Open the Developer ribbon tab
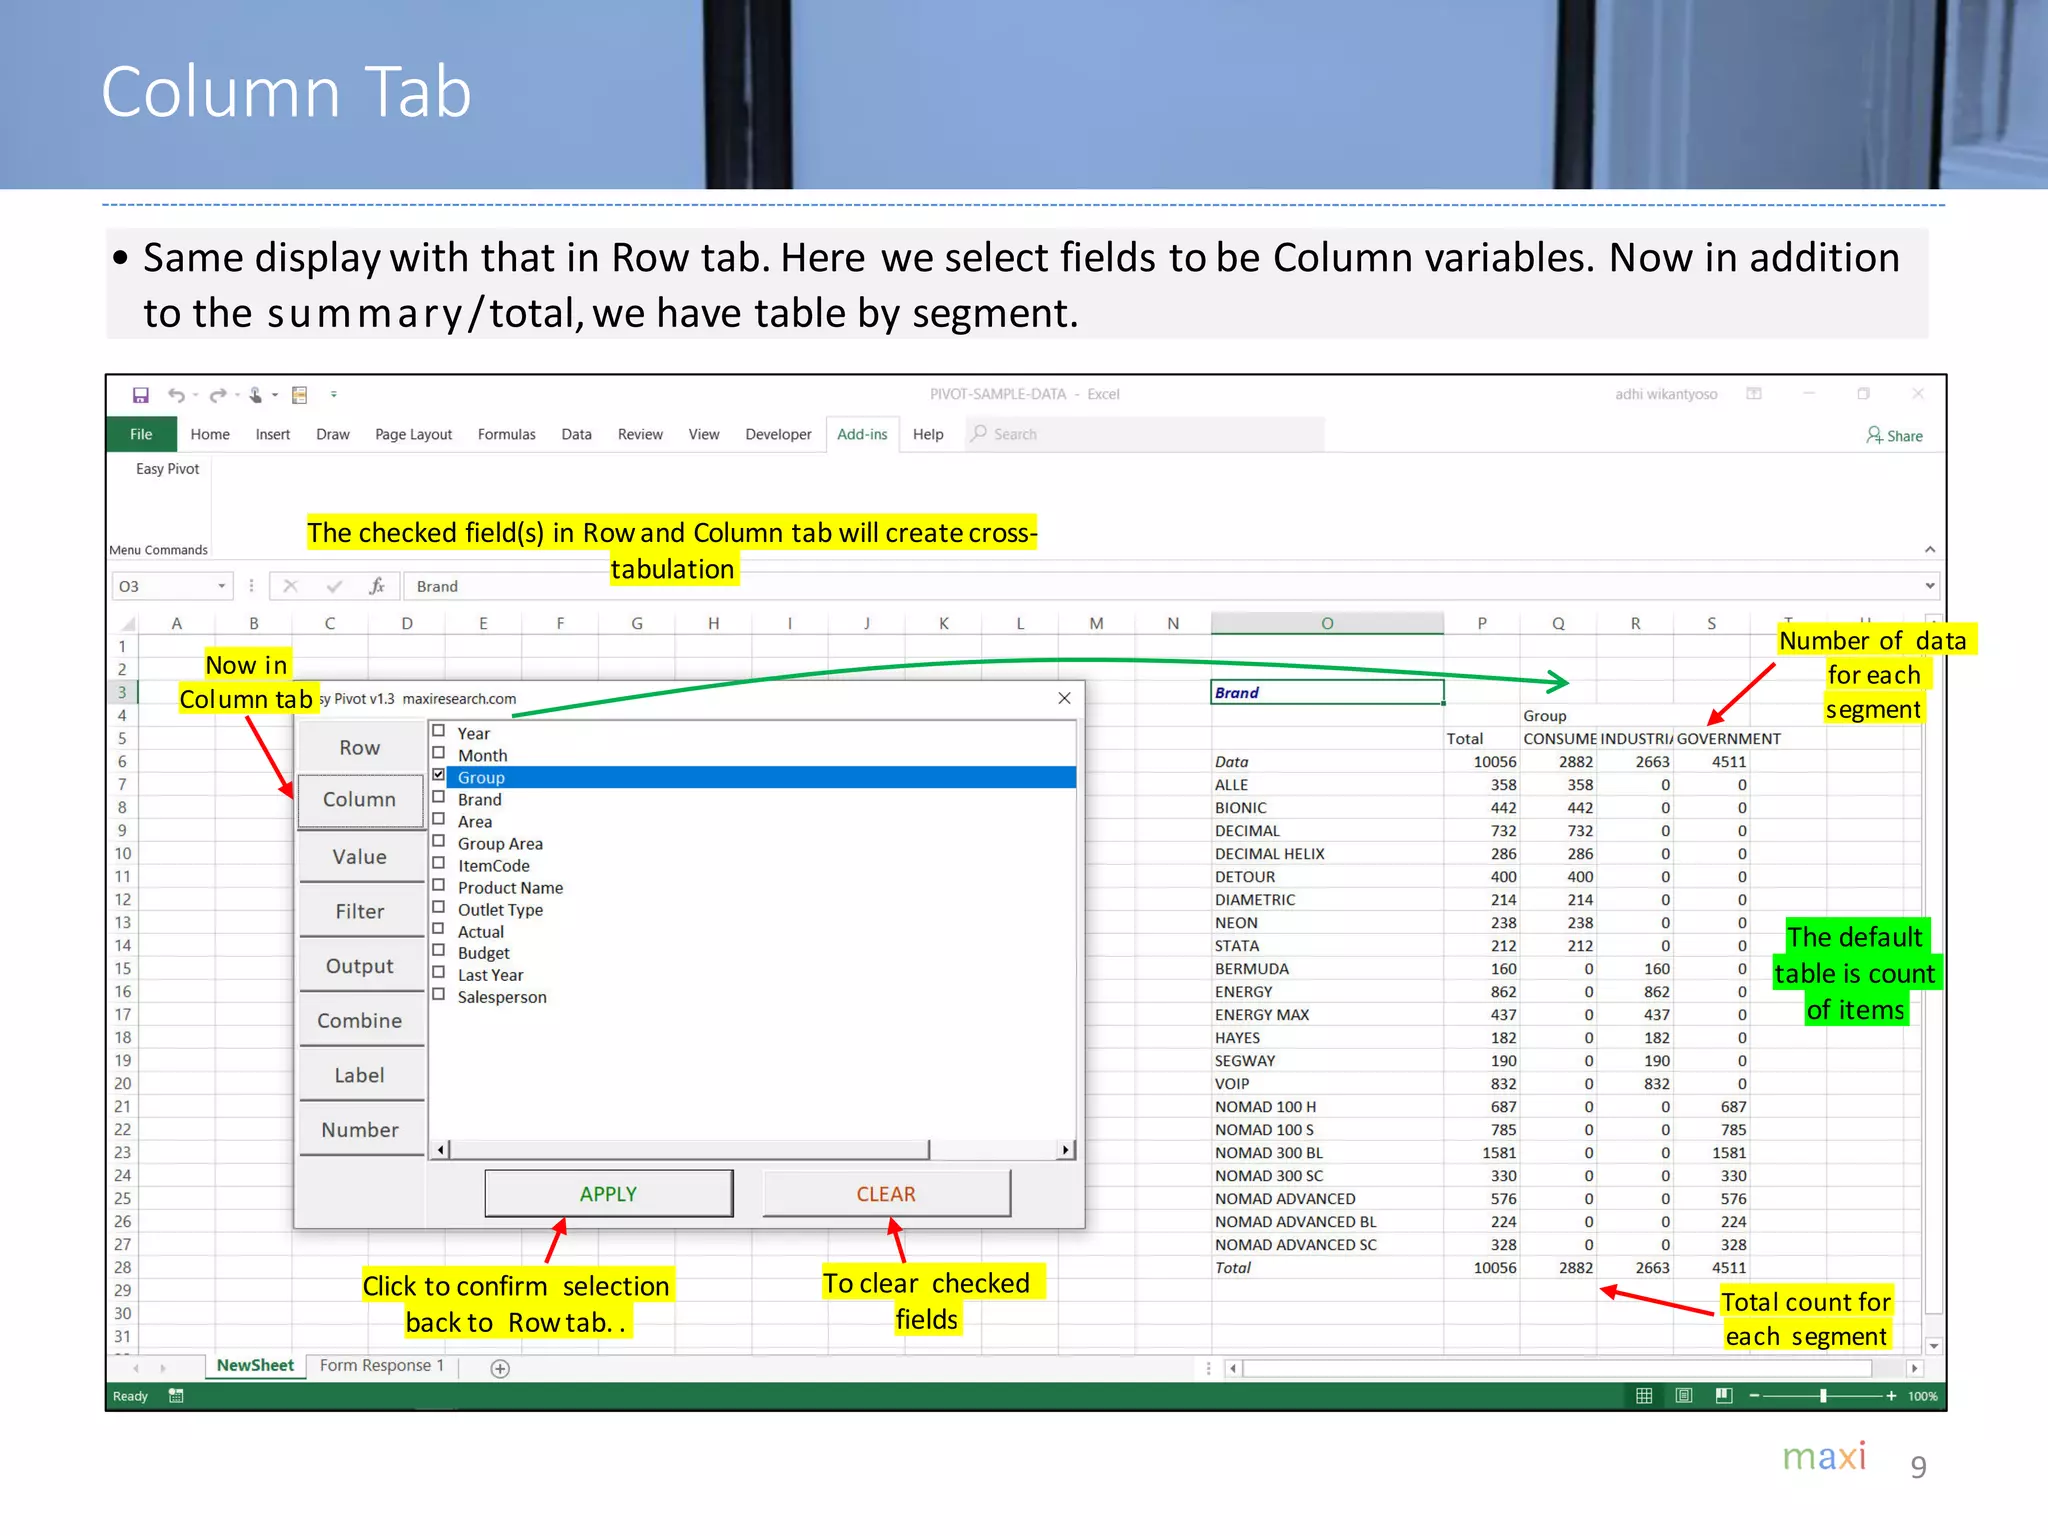 click(x=778, y=434)
